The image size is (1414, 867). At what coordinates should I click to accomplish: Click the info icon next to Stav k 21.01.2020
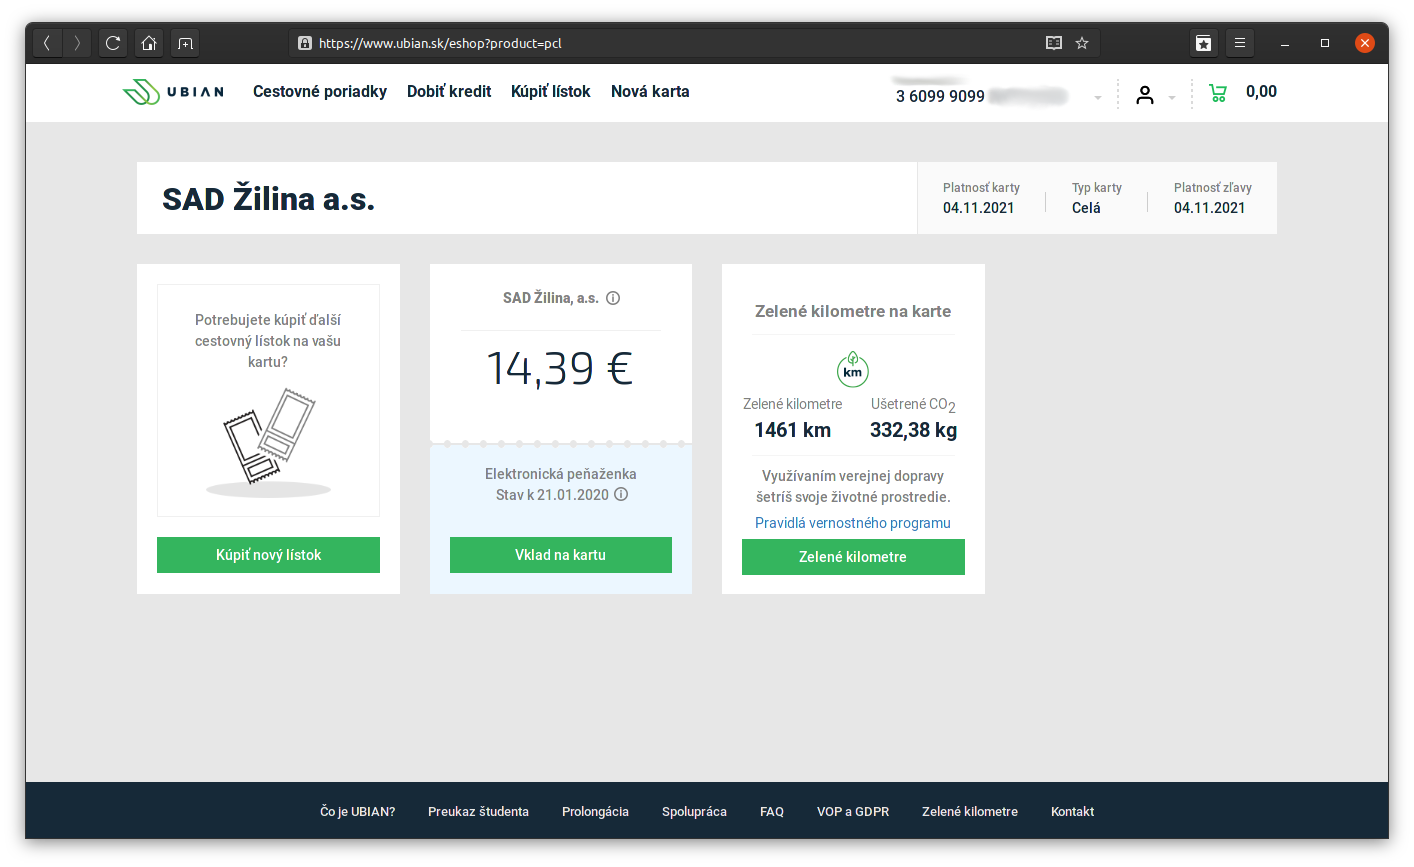click(621, 494)
